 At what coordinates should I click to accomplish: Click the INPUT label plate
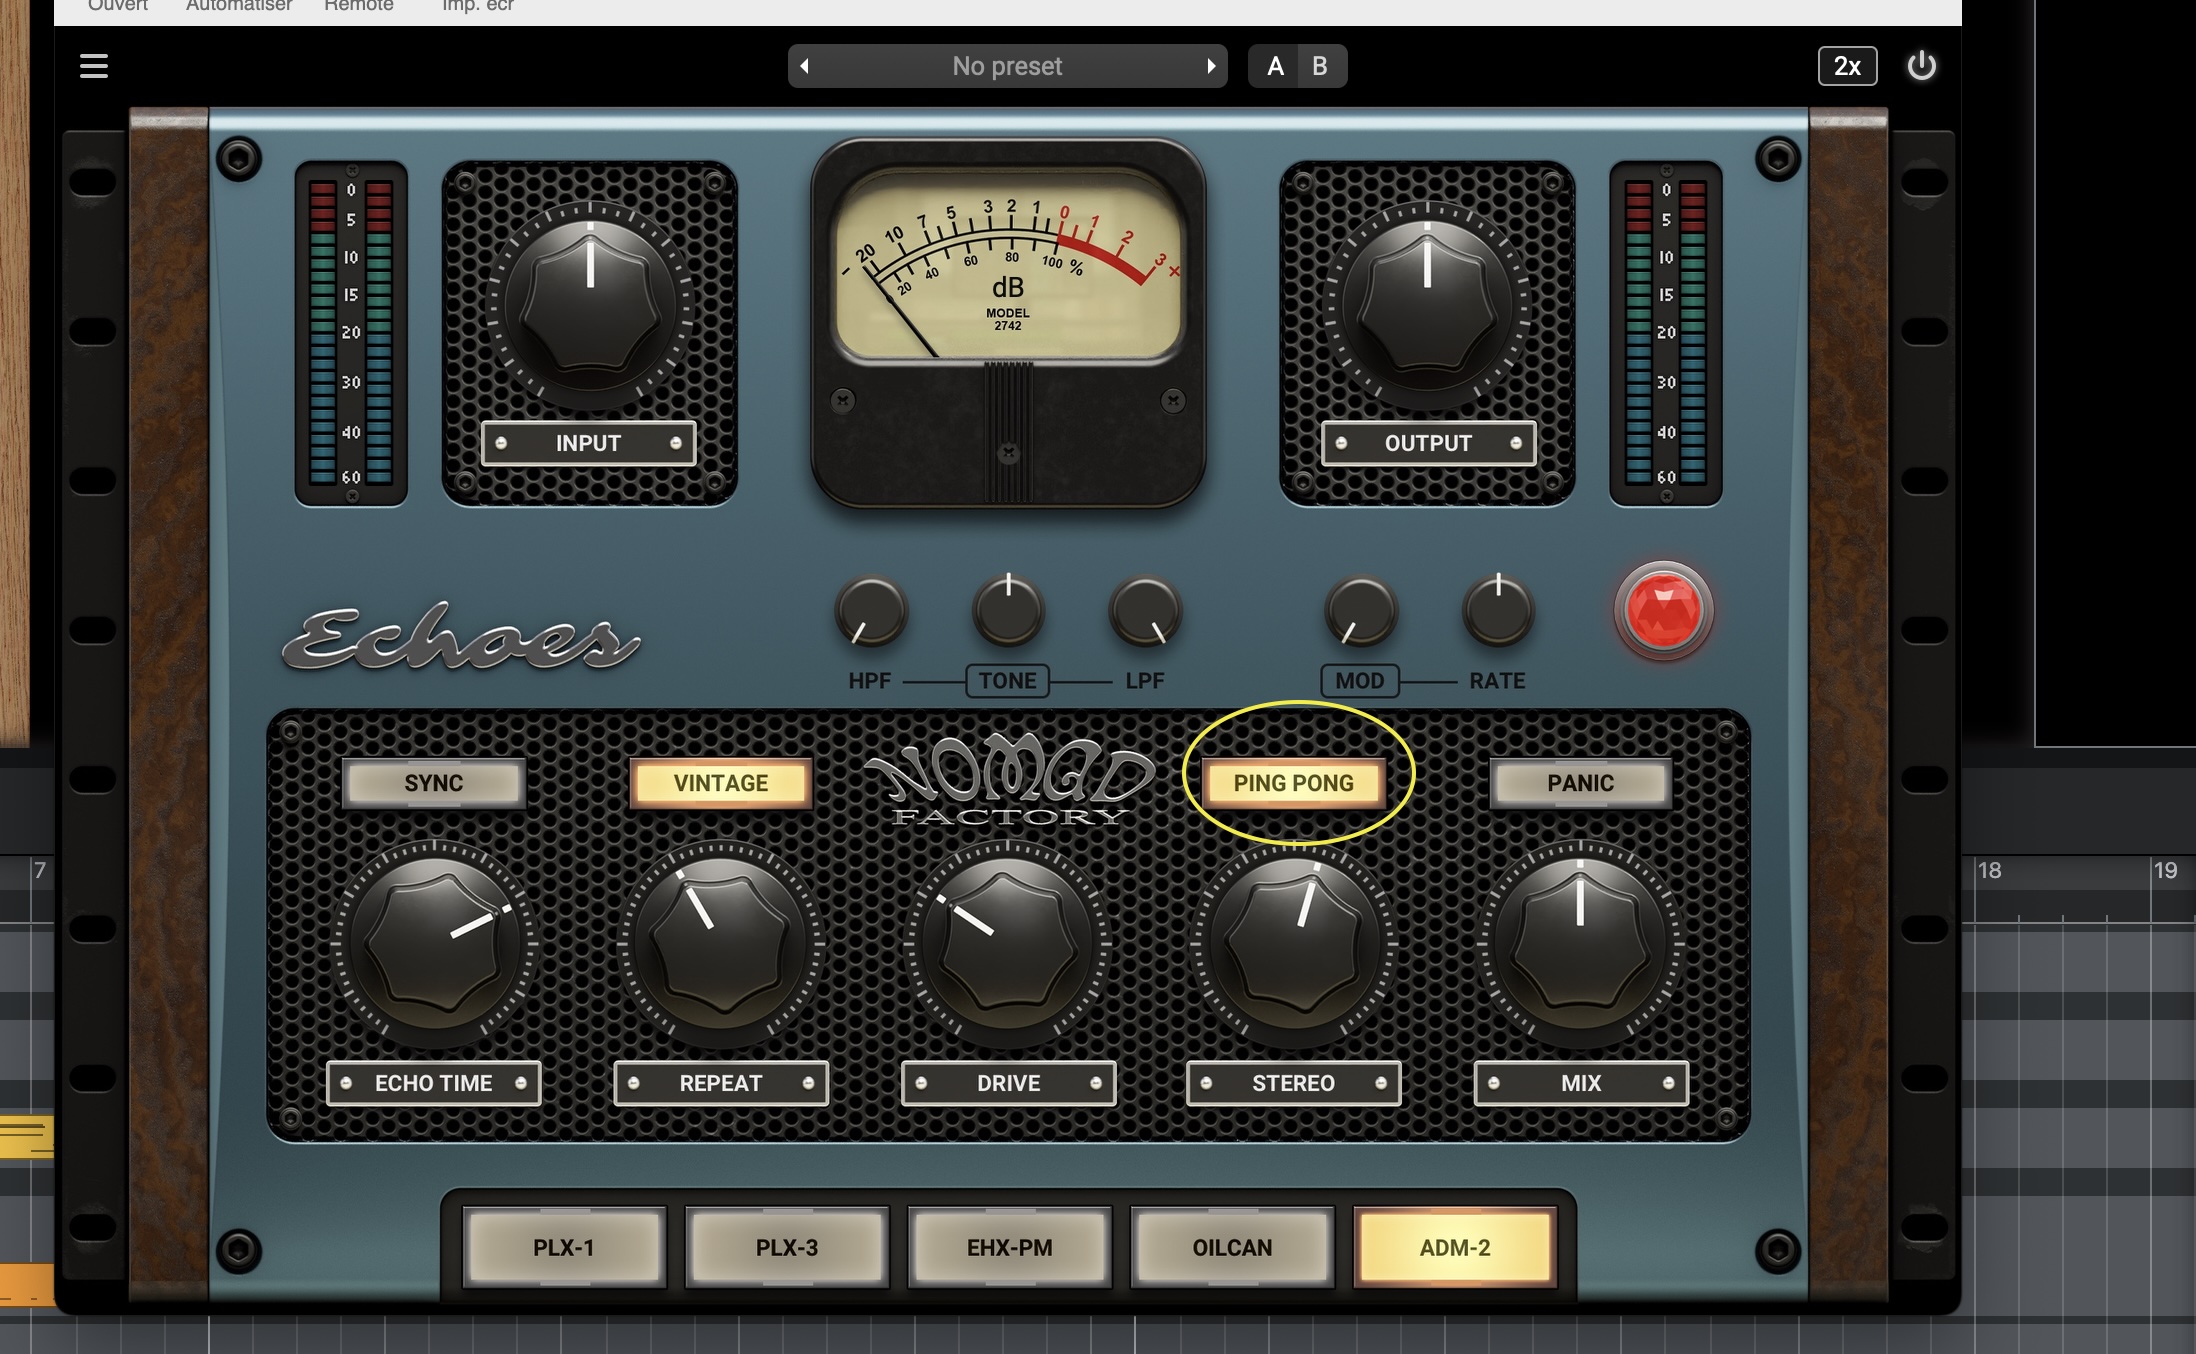click(x=589, y=443)
